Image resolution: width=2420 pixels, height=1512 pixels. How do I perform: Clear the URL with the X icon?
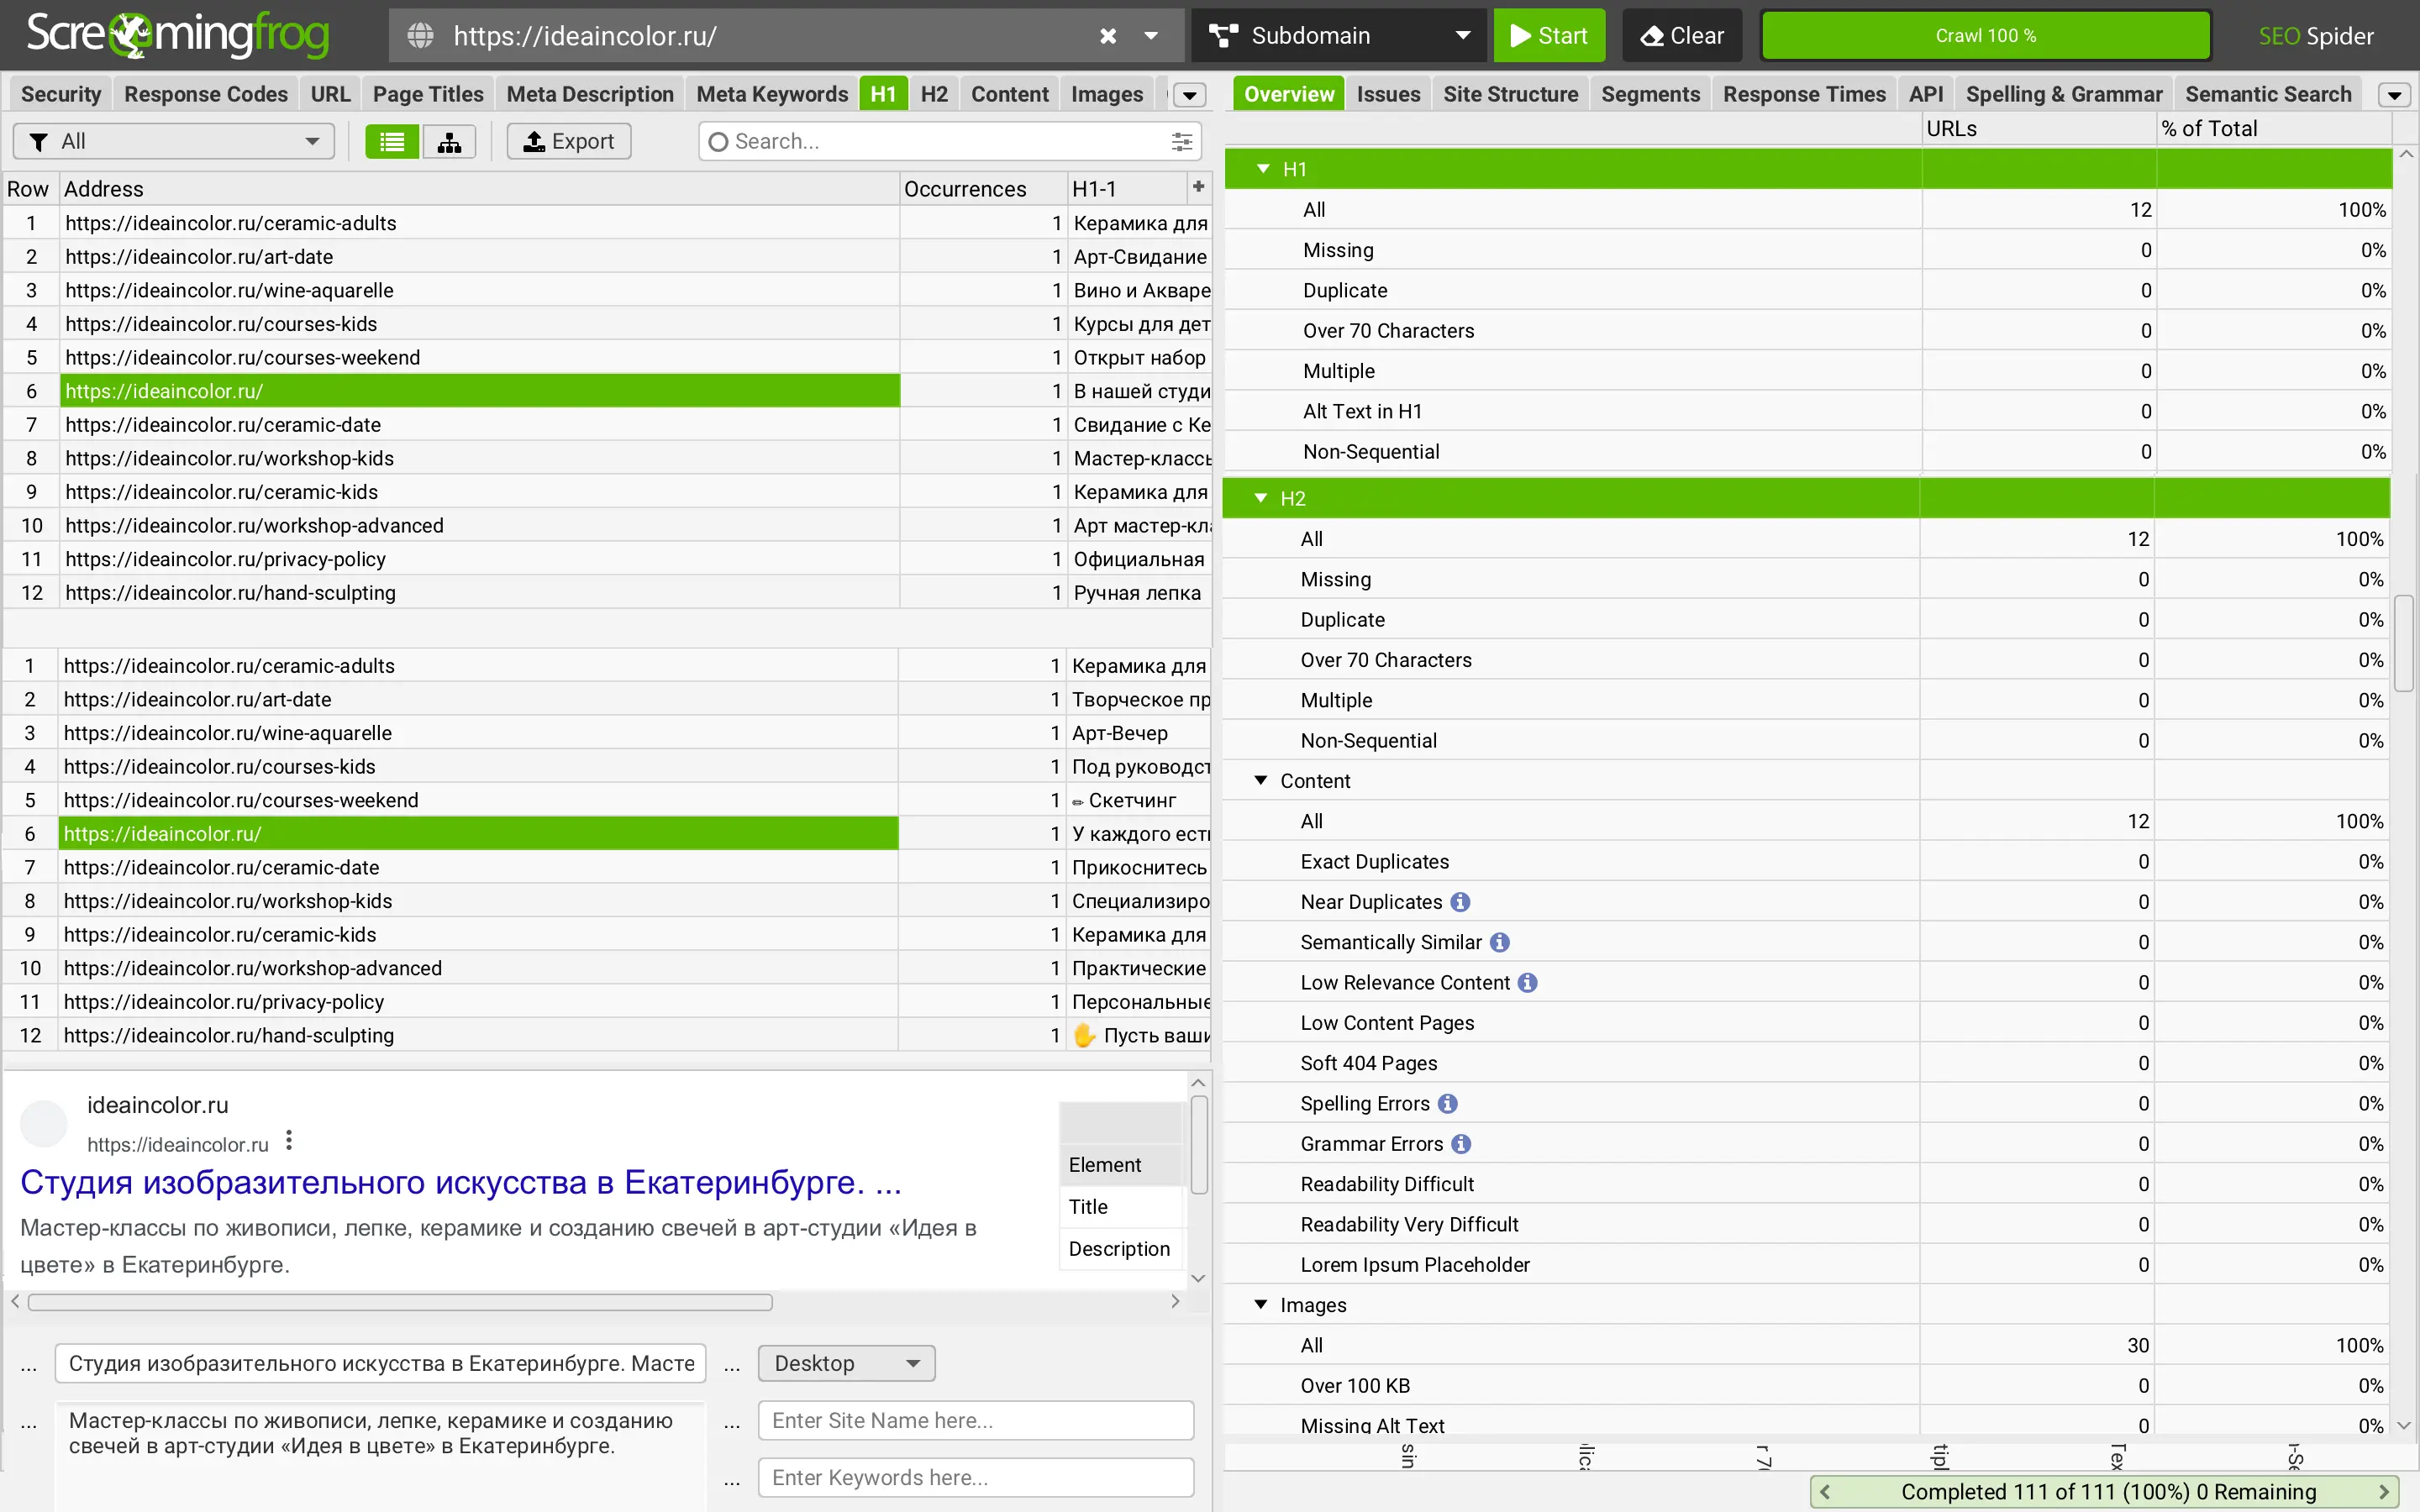[x=1107, y=36]
